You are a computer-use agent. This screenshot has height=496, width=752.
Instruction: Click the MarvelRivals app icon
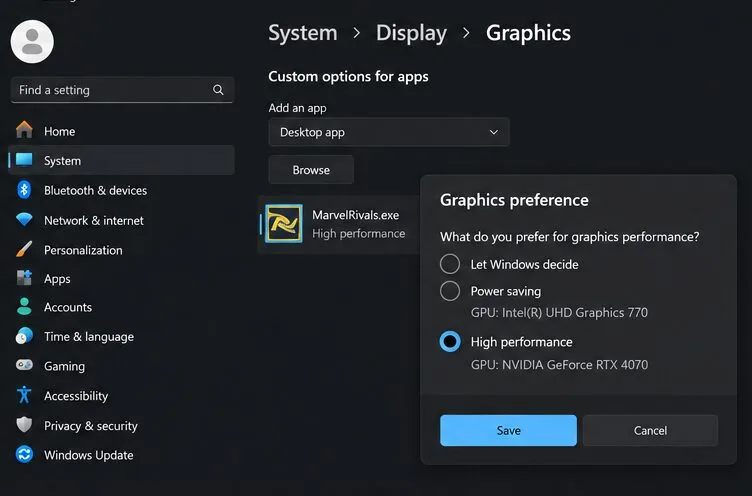click(284, 224)
